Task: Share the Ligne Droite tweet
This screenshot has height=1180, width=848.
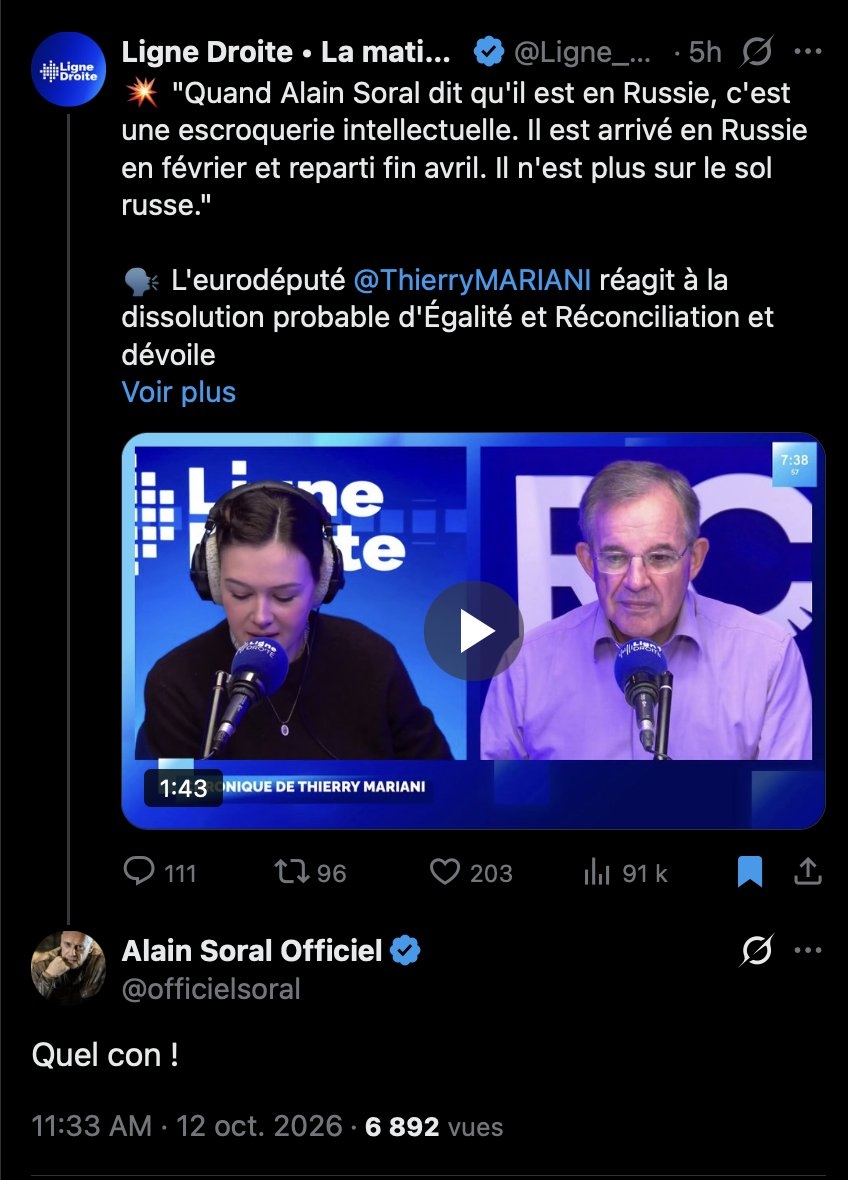Action: (x=807, y=871)
